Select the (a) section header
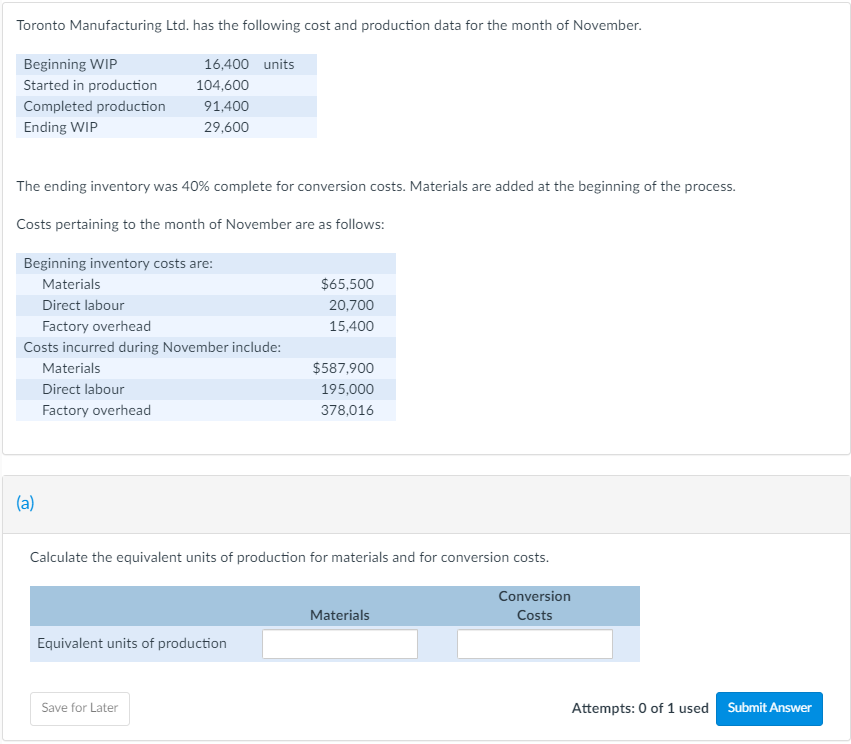851x744 pixels. click(x=25, y=503)
